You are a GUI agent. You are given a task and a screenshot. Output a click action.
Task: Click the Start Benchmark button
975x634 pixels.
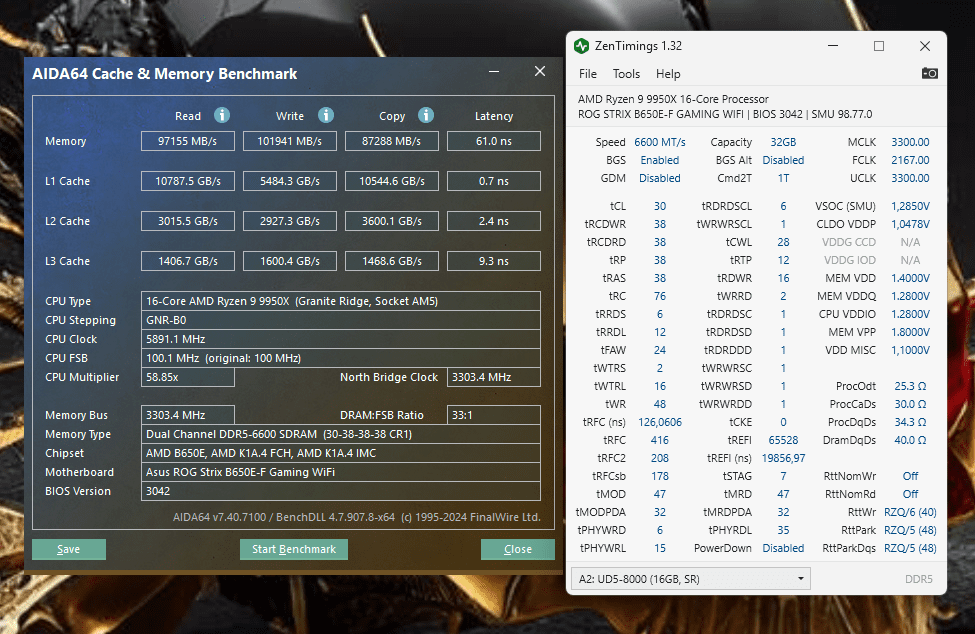tap(293, 549)
